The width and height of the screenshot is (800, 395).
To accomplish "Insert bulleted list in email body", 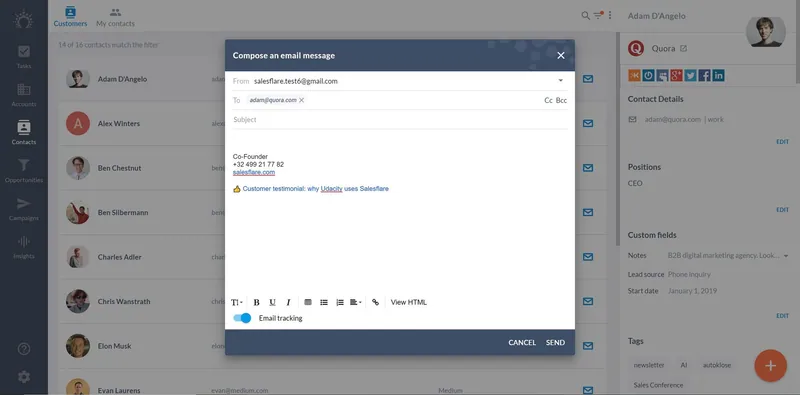I will (323, 302).
